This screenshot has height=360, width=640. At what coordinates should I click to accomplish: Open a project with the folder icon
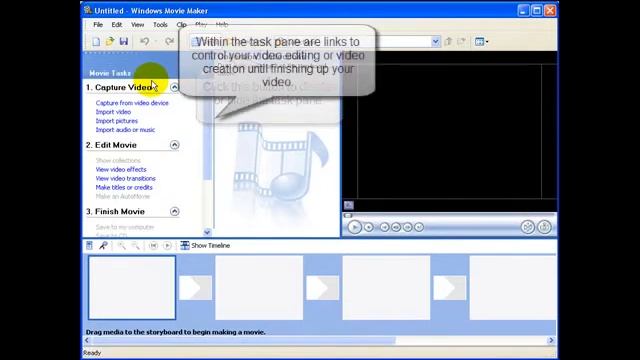pos(110,41)
